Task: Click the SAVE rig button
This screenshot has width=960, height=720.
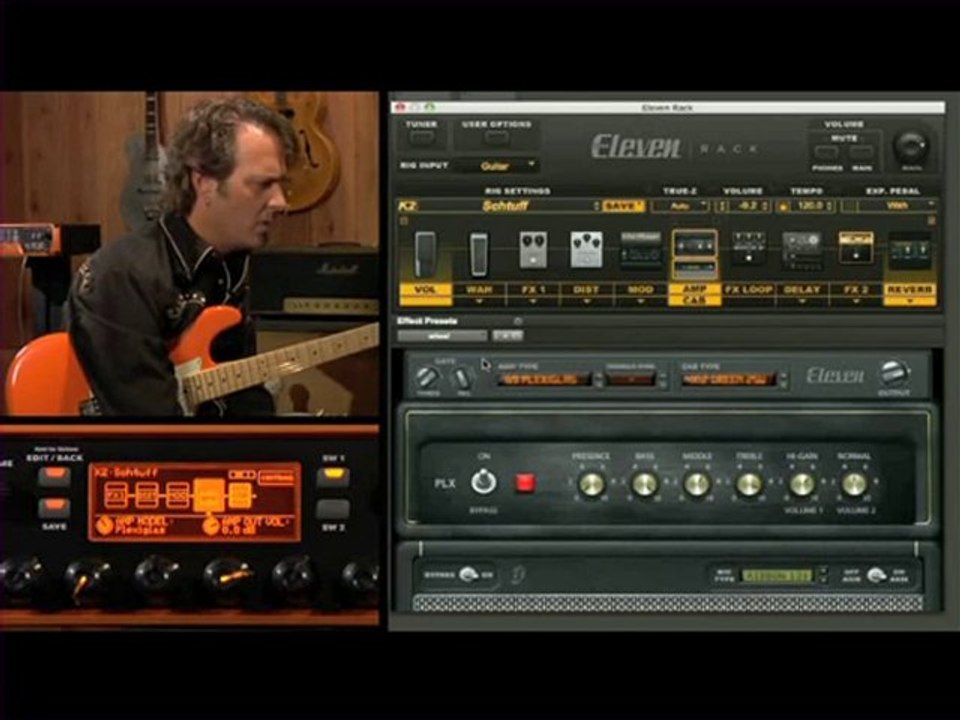Action: tap(623, 206)
